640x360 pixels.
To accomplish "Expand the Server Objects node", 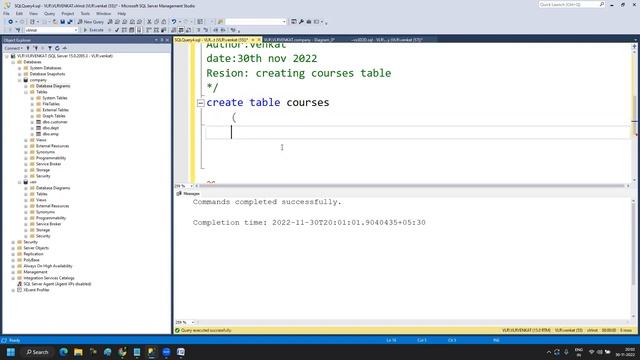I will pyautogui.click(x=13, y=248).
